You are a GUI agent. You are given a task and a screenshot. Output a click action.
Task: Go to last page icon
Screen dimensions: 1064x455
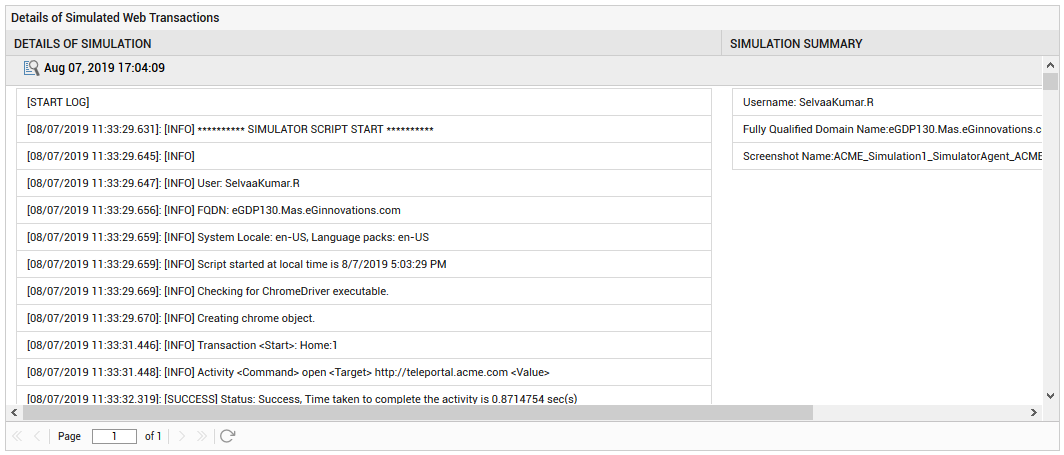[202, 436]
